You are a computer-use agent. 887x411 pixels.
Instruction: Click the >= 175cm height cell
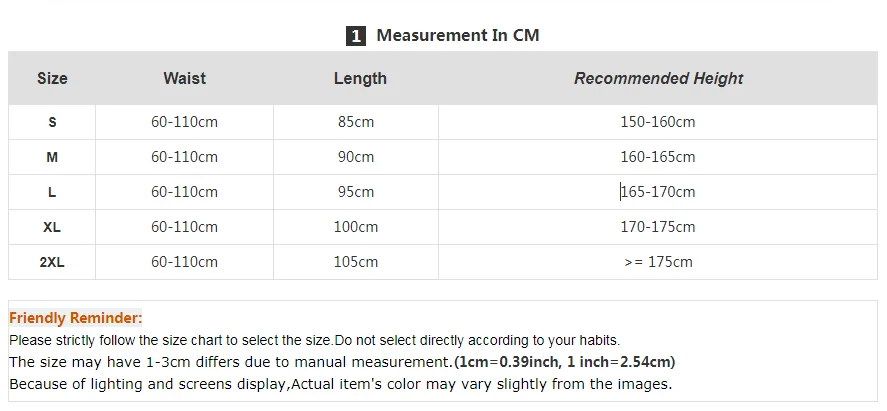658,262
